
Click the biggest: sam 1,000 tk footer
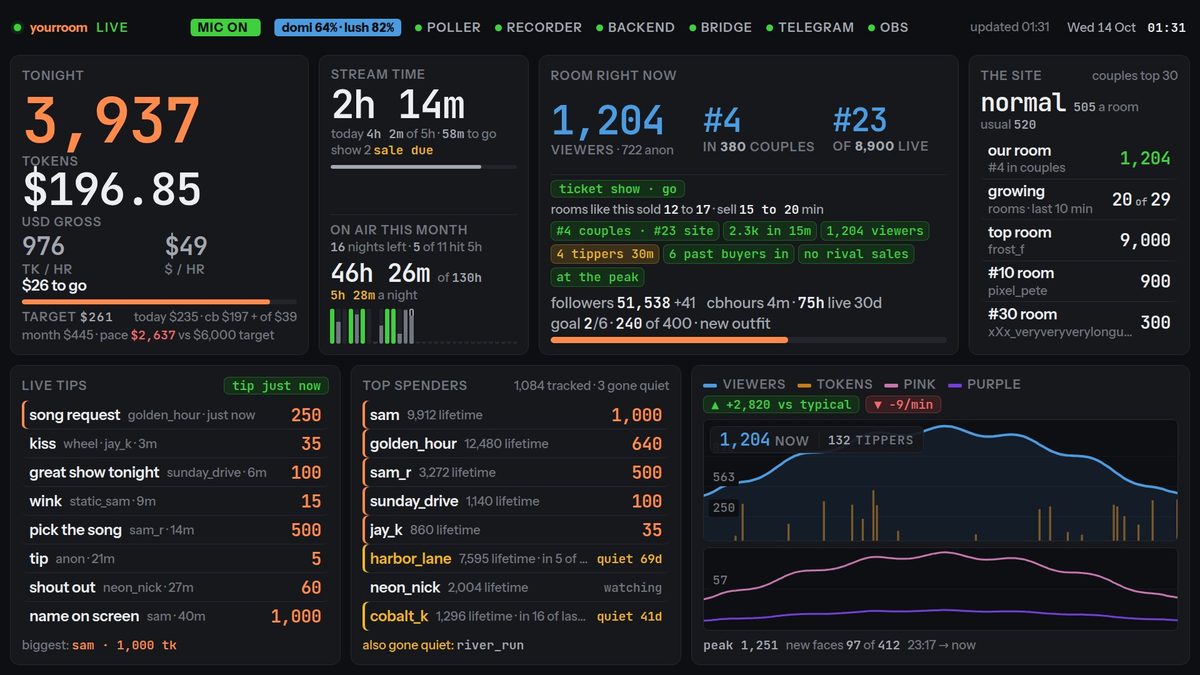click(99, 645)
